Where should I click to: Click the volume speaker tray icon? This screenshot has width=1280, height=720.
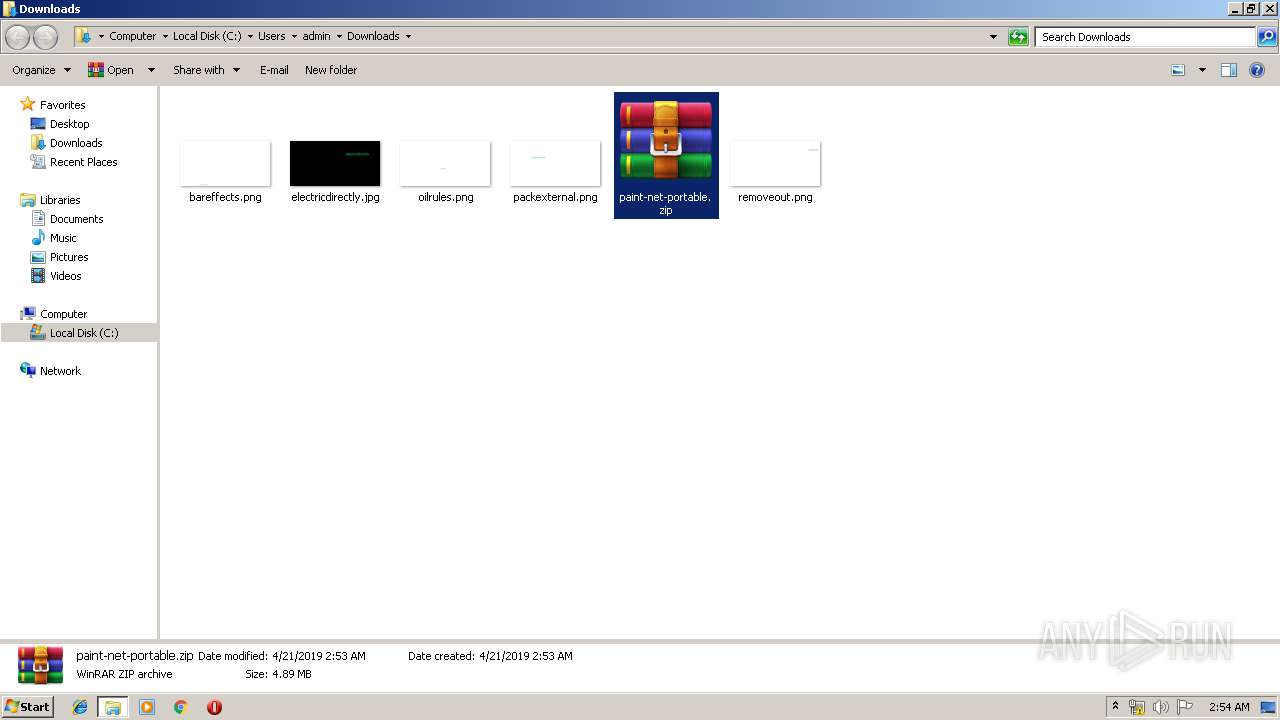pyautogui.click(x=1161, y=707)
